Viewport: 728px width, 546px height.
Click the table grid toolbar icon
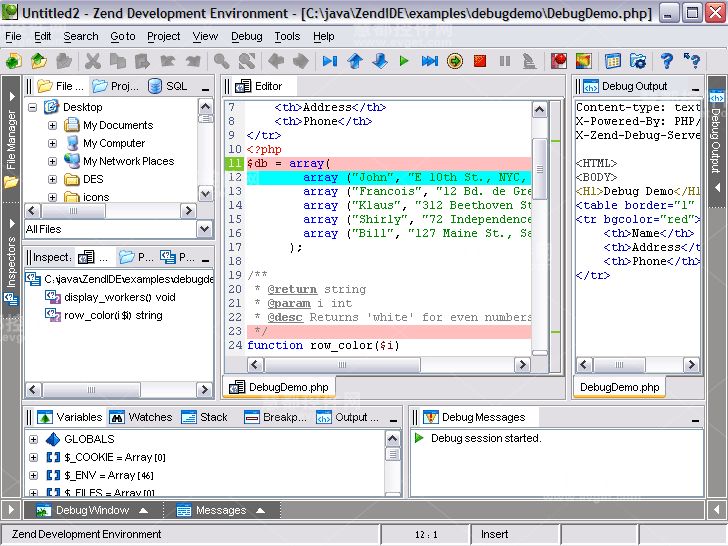pos(613,61)
